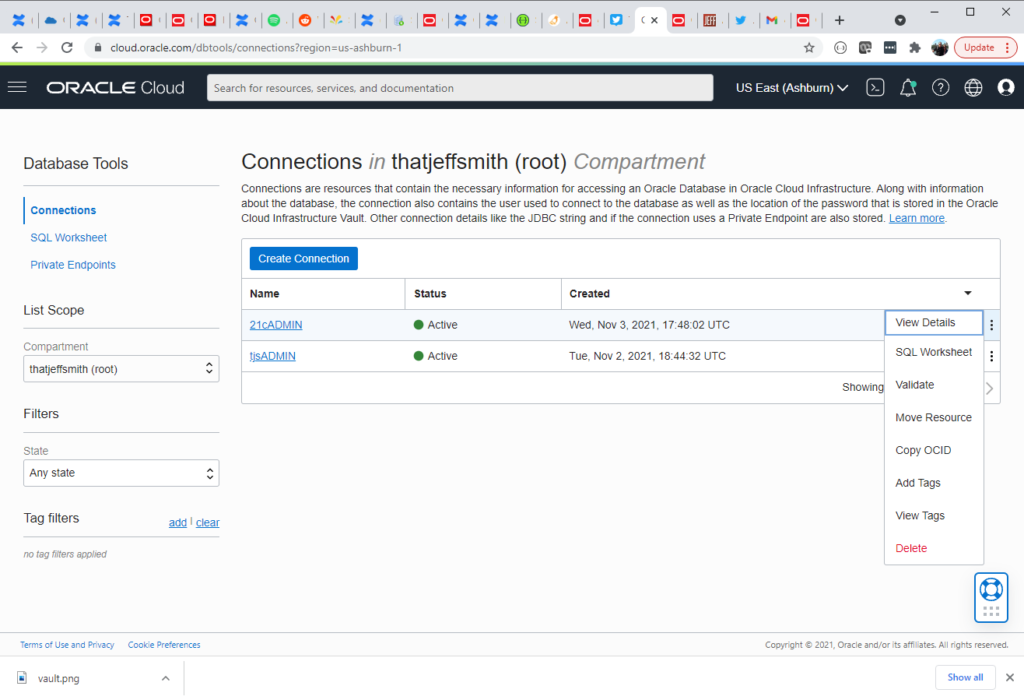Expand the vault.png download options chevron

click(x=166, y=678)
